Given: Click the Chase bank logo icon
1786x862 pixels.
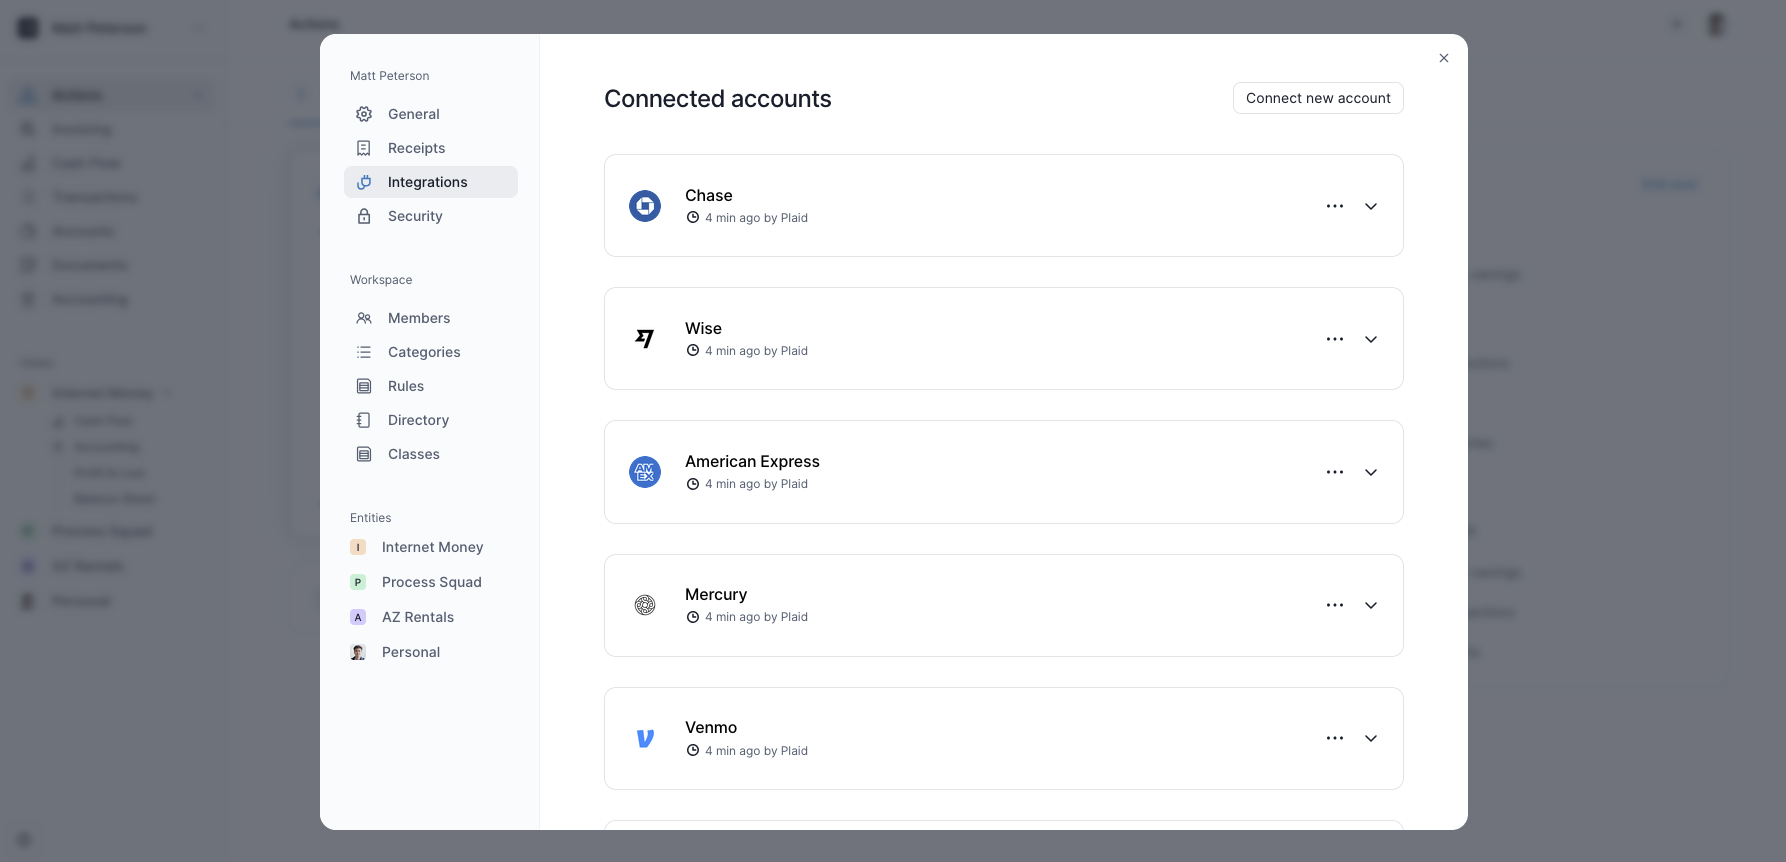Looking at the screenshot, I should tap(645, 206).
